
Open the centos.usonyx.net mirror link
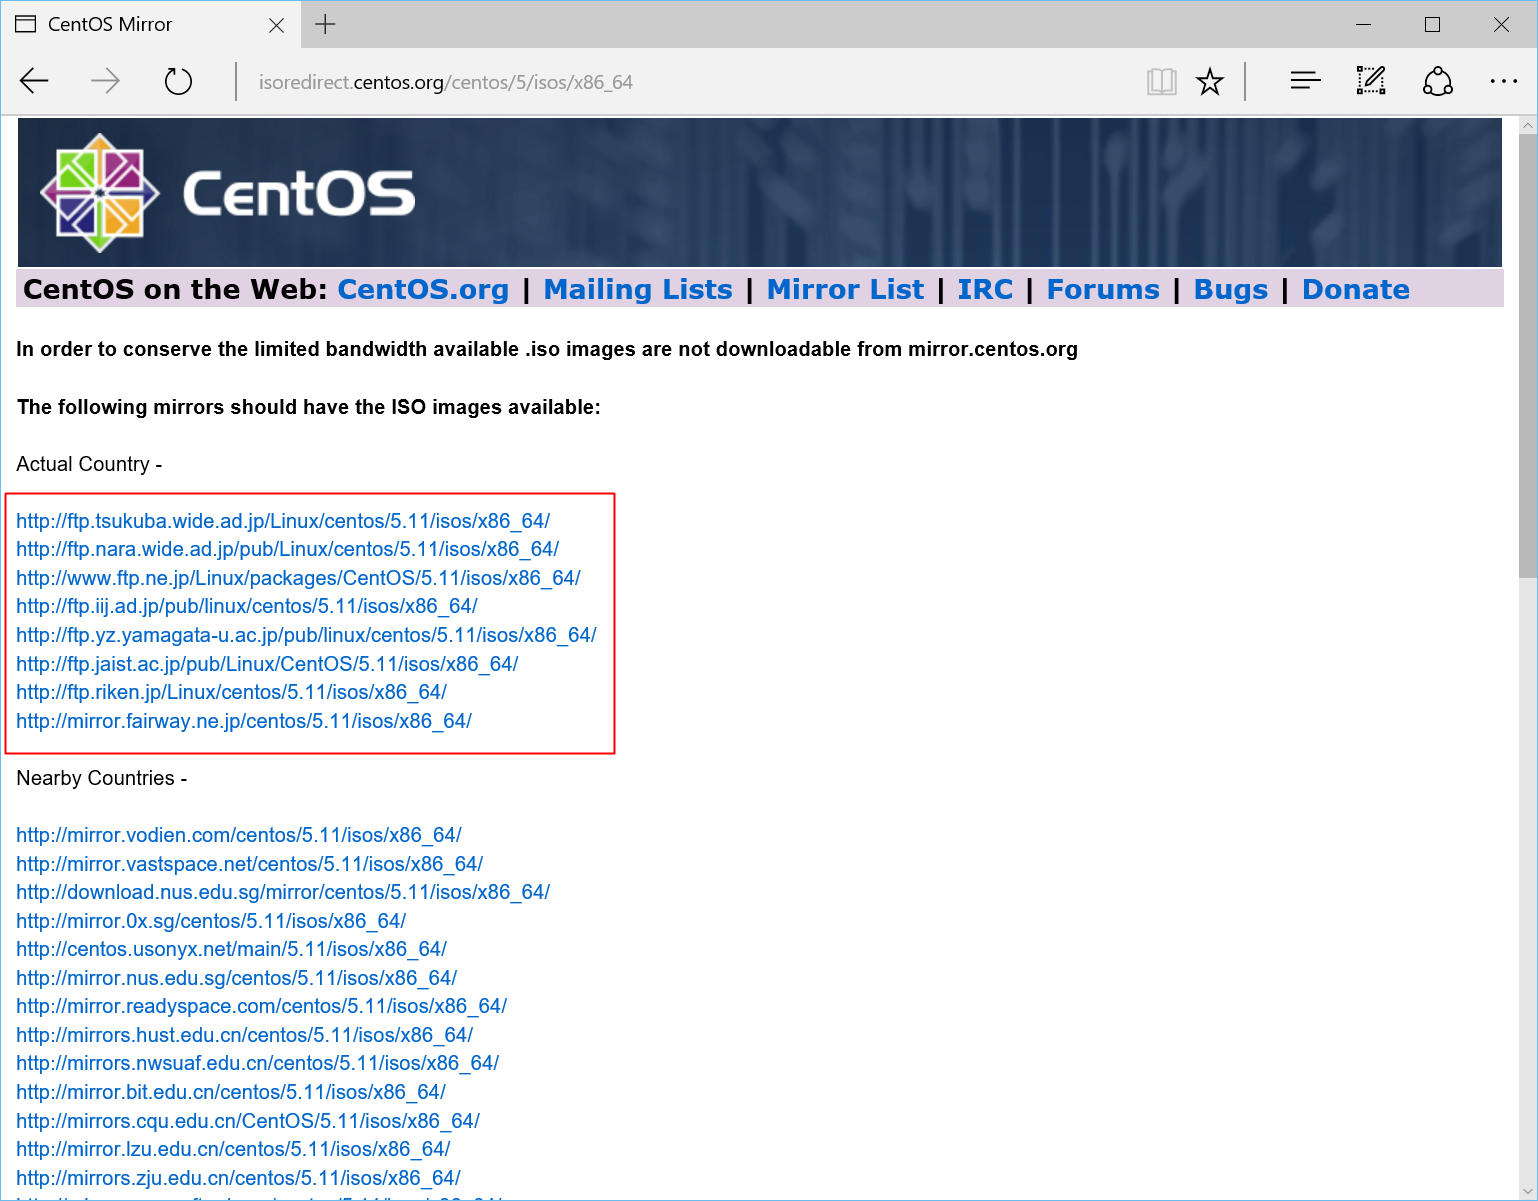(x=231, y=949)
